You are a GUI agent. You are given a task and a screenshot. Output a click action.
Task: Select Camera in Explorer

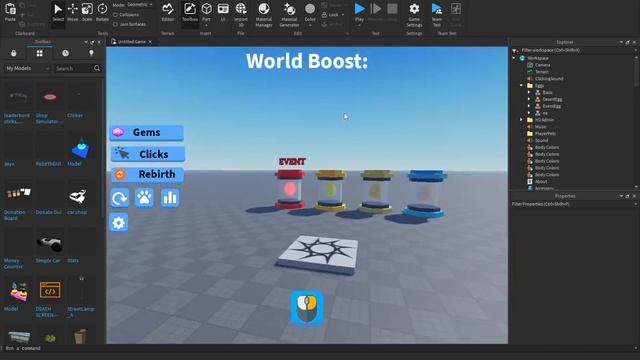[542, 65]
